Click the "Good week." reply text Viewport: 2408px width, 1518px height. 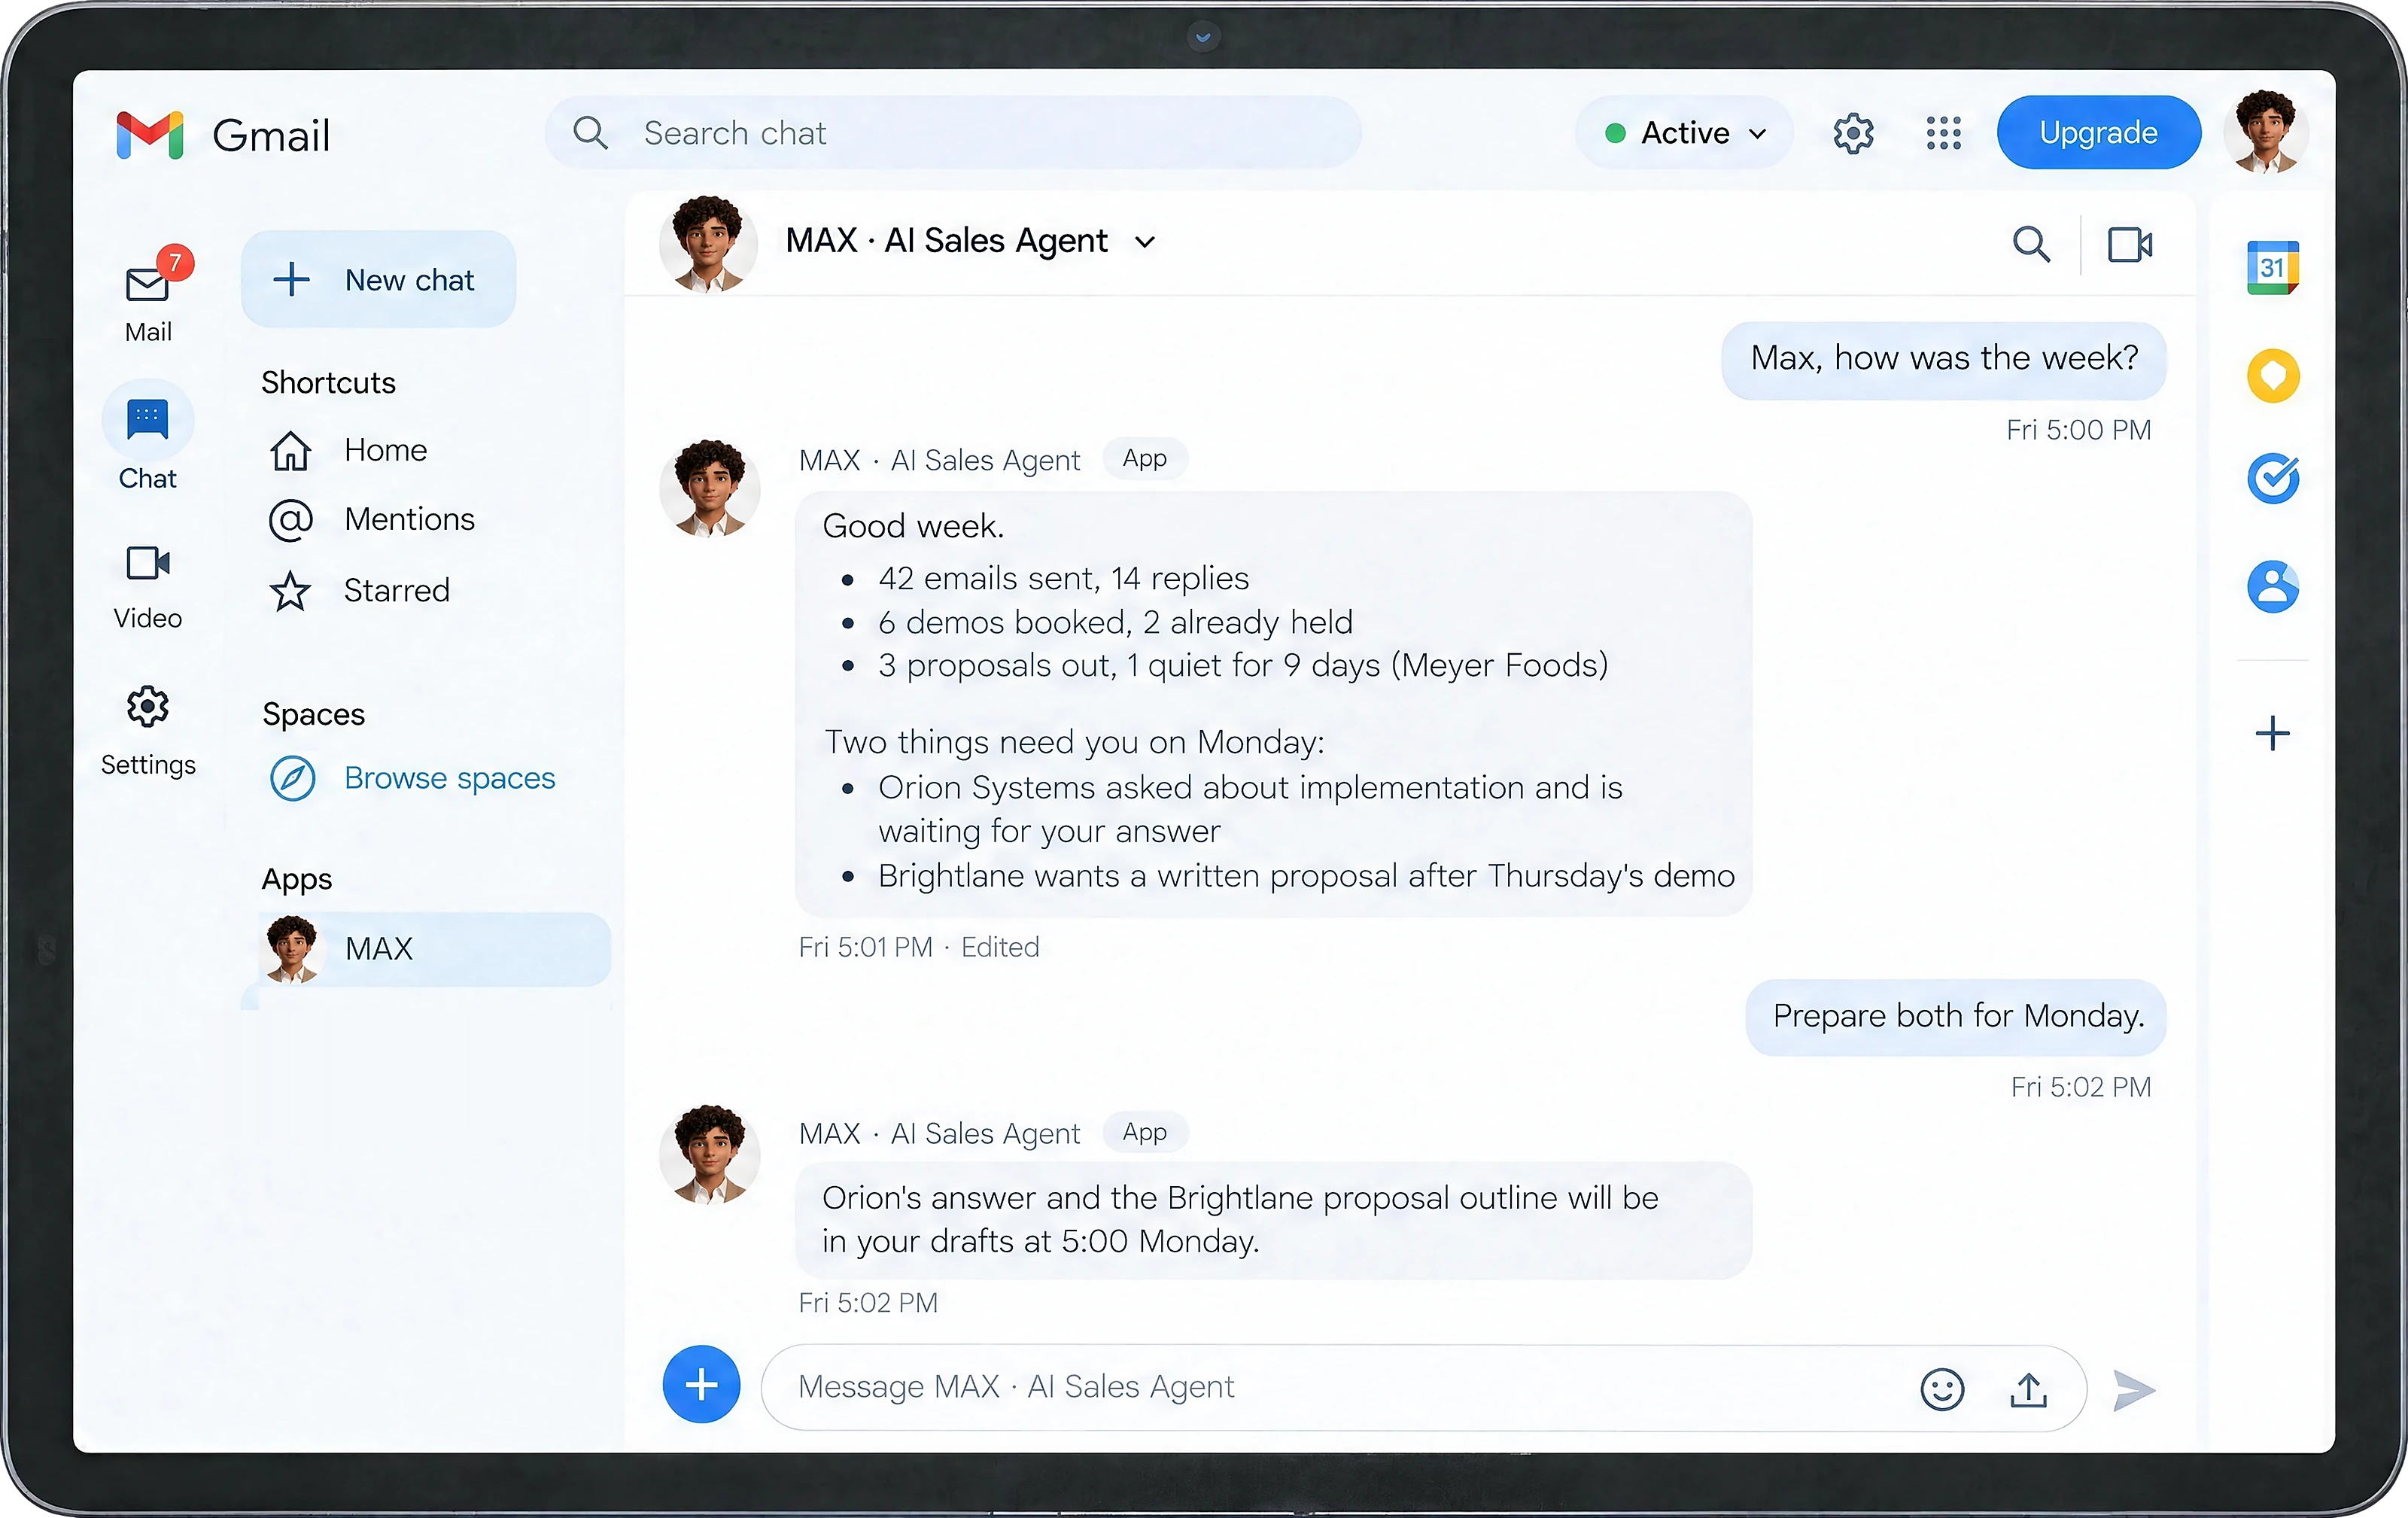point(912,527)
